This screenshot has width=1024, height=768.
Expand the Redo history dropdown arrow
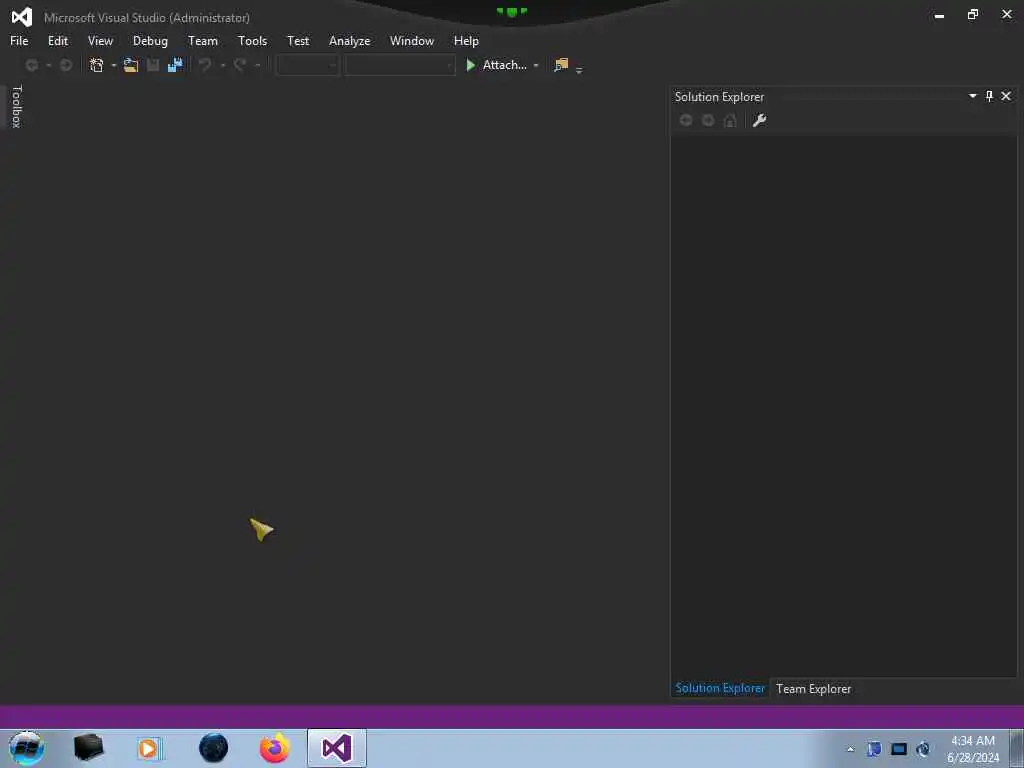(257, 65)
